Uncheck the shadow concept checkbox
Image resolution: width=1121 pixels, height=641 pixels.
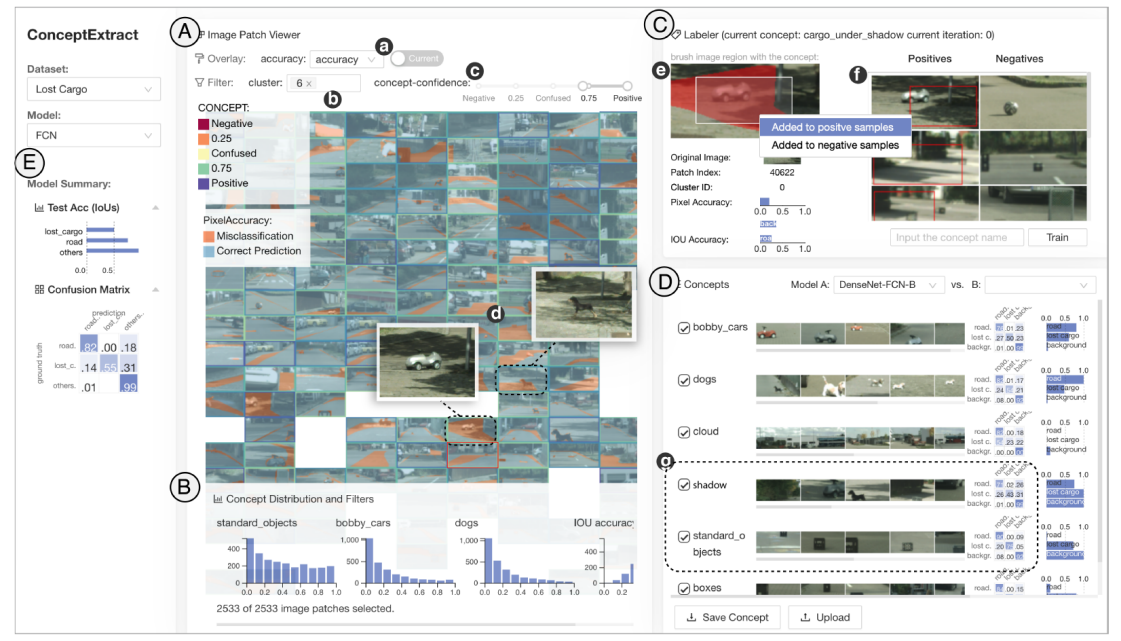(x=684, y=485)
